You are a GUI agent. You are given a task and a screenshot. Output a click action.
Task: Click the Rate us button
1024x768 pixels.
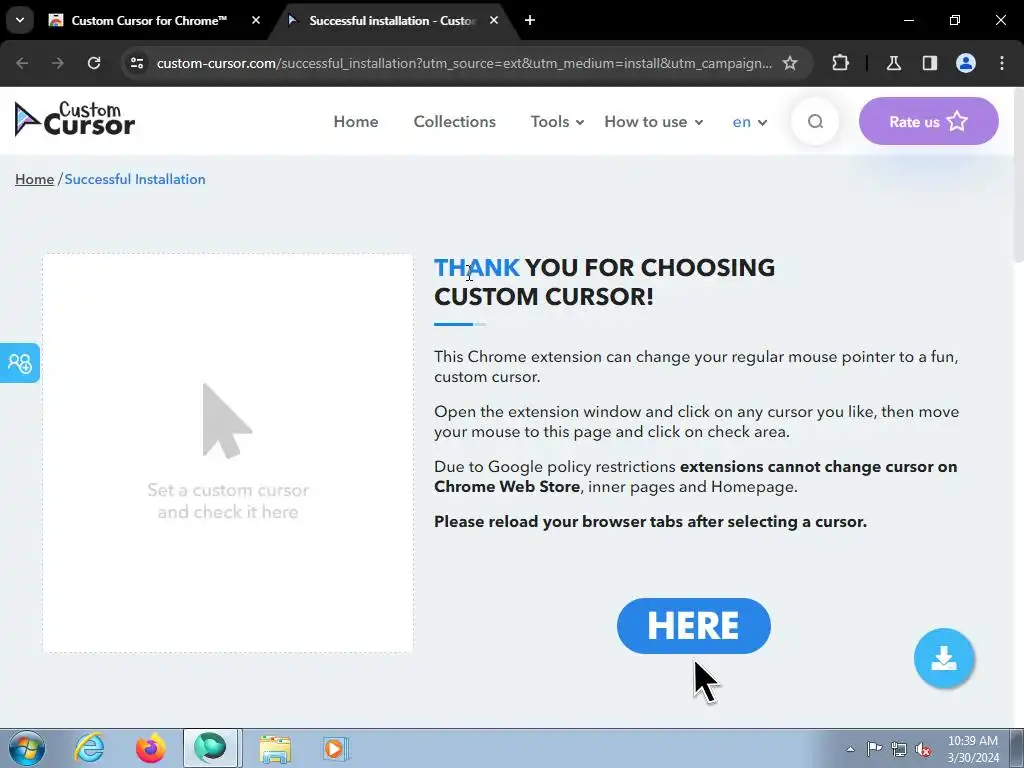tap(928, 121)
